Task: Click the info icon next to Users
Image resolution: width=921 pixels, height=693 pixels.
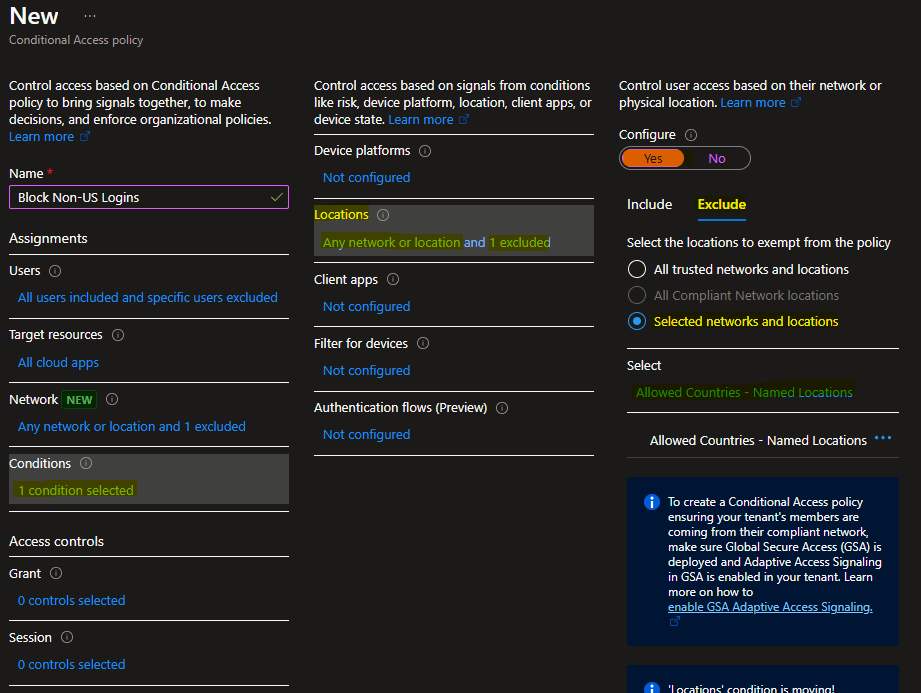Action: click(55, 271)
